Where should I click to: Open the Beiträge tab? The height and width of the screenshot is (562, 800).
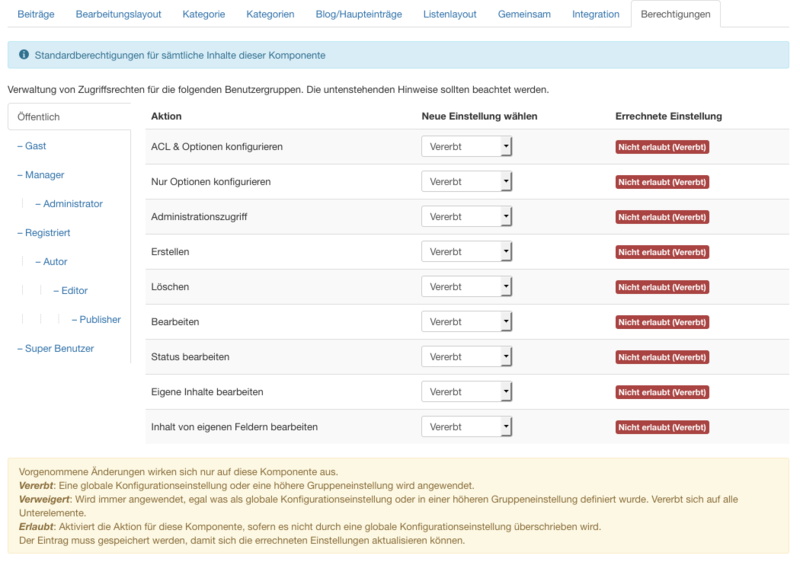[x=36, y=14]
